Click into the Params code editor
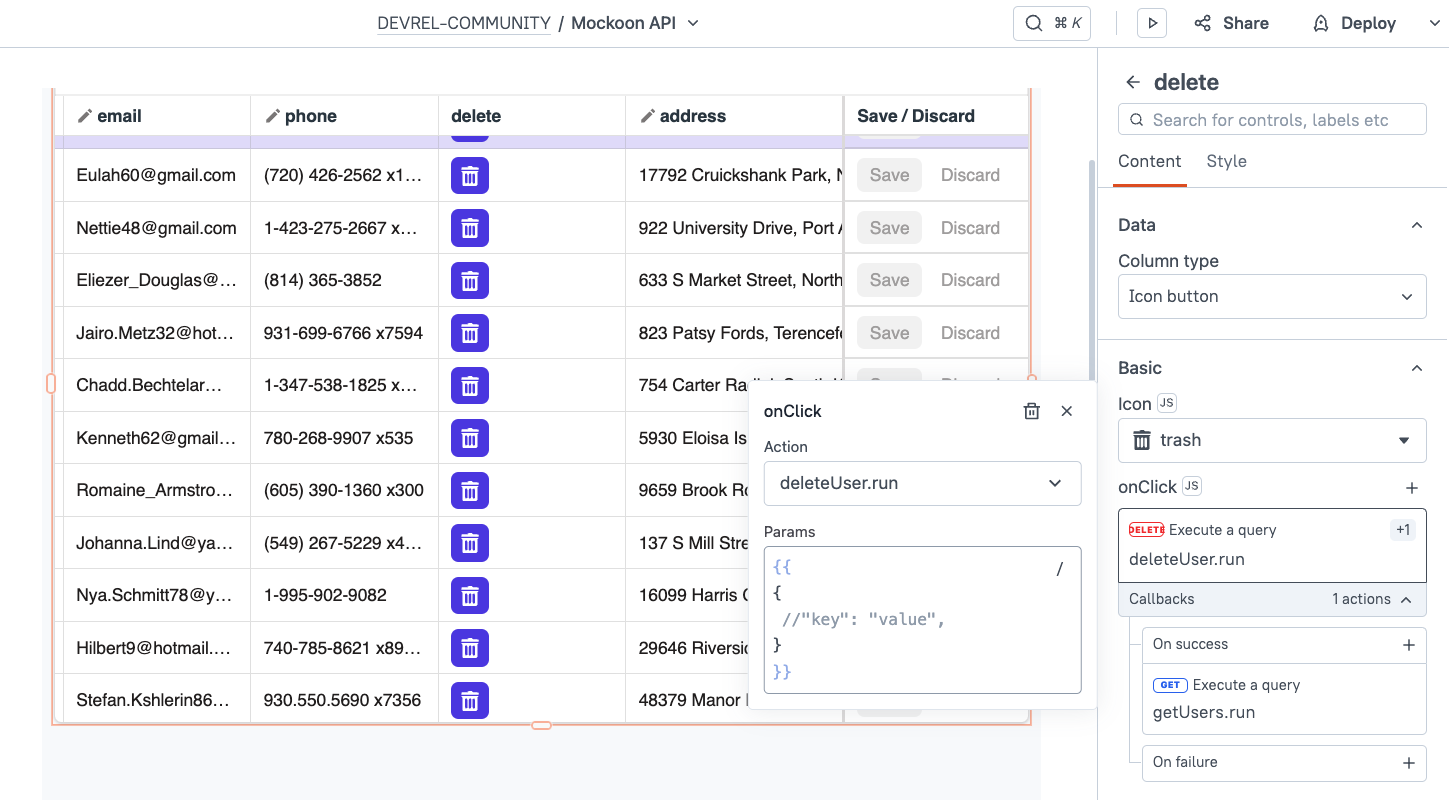This screenshot has height=800, width=1449. coord(922,620)
